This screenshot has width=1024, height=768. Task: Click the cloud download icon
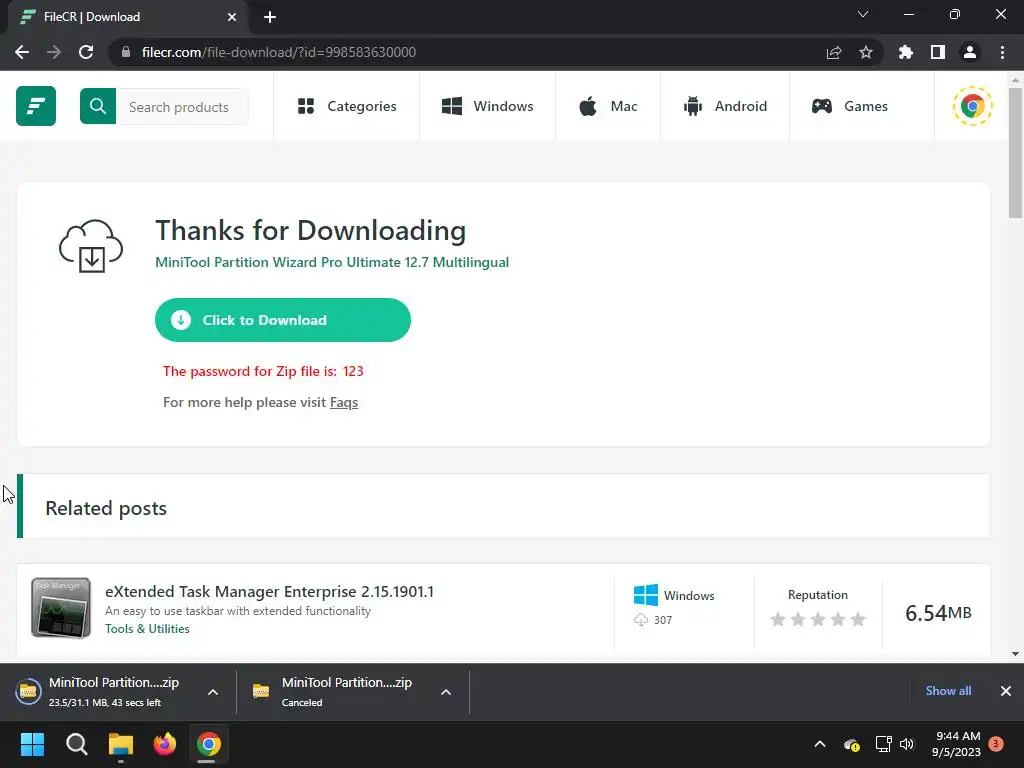coord(91,246)
